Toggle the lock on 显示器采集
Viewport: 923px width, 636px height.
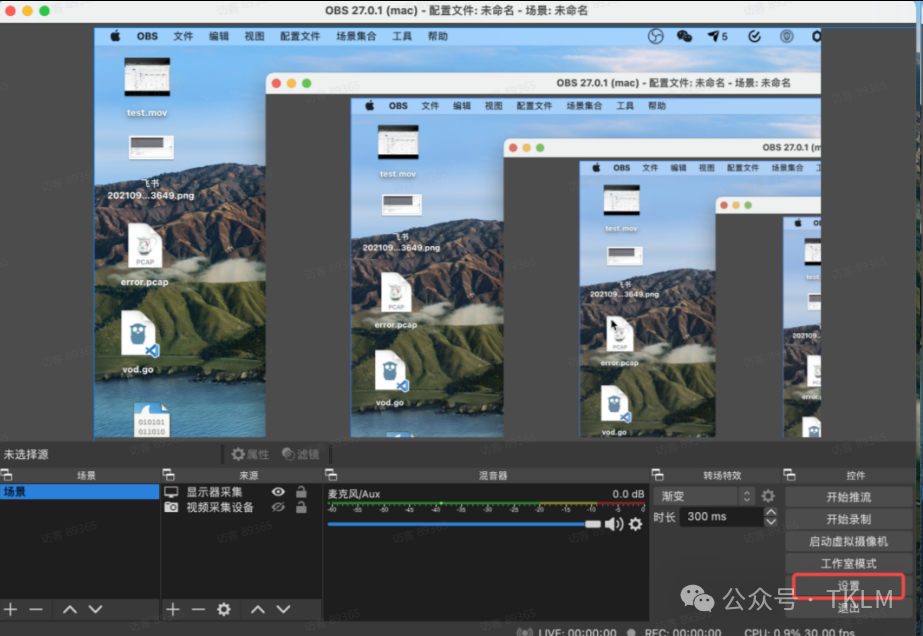(x=301, y=492)
